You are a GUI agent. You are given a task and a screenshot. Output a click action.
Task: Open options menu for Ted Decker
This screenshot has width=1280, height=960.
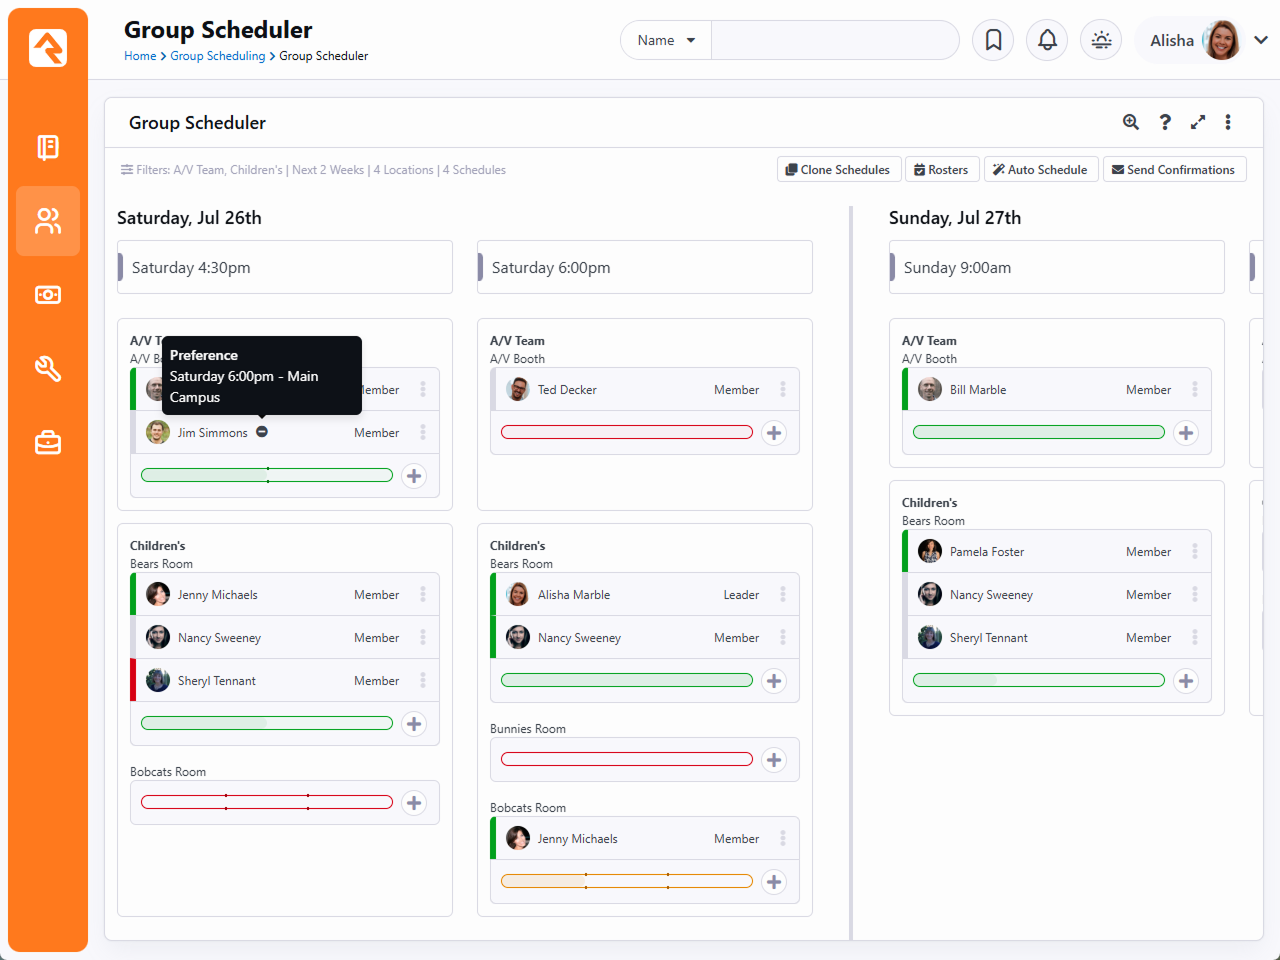(x=783, y=390)
